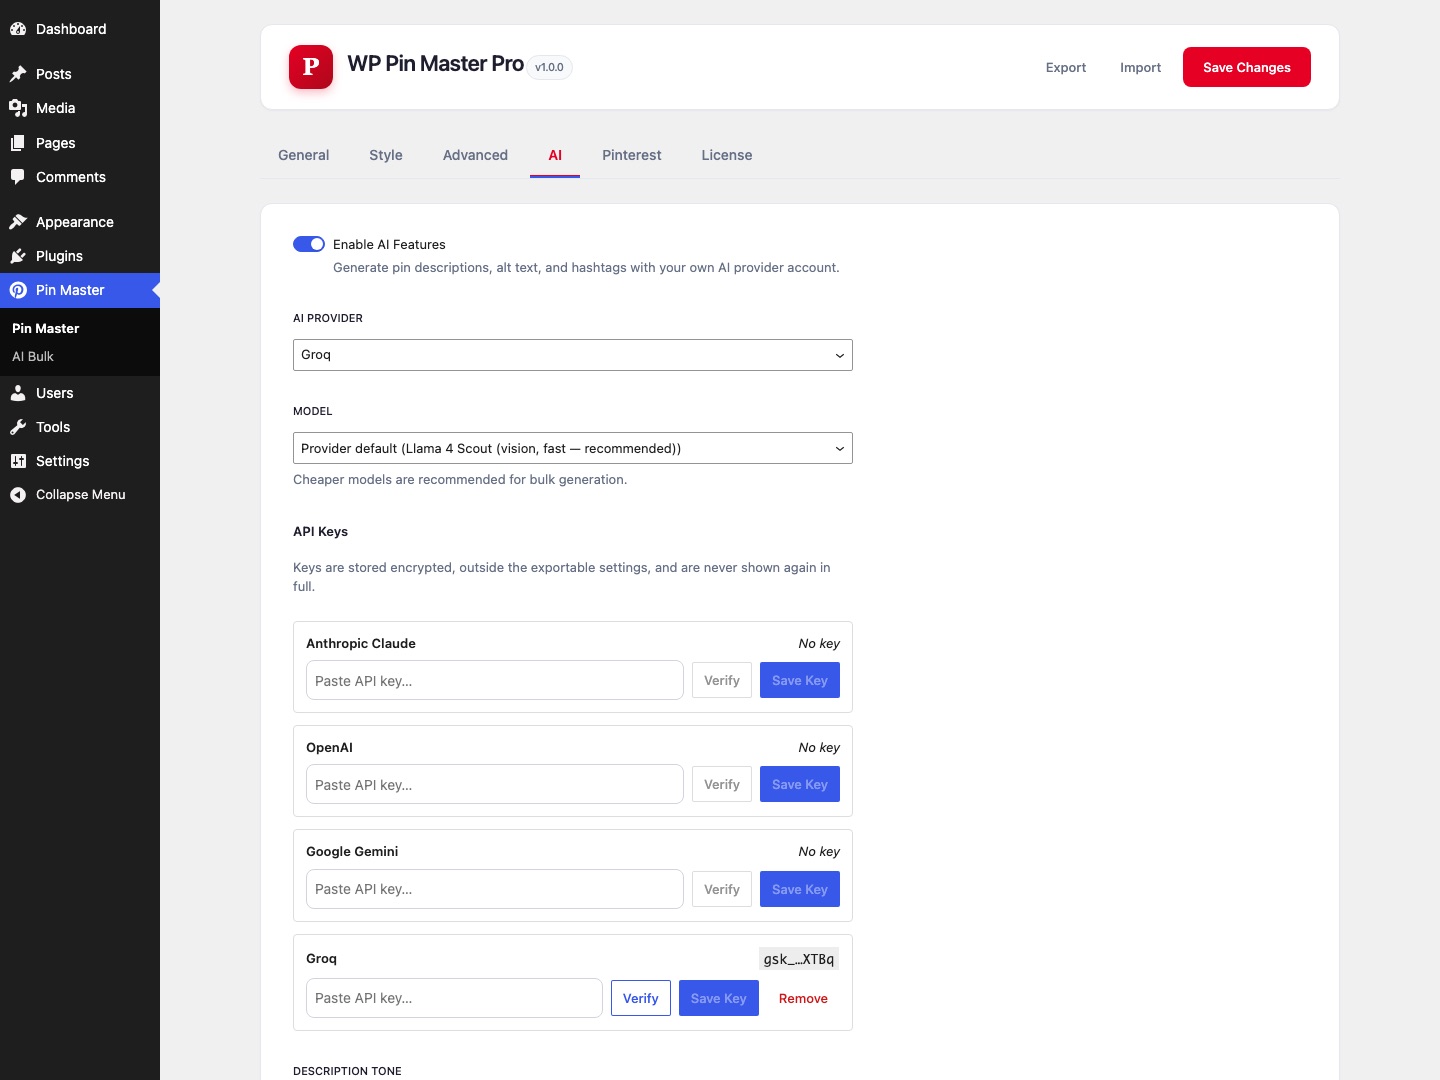1440x1080 pixels.
Task: Click the Comments speech bubble icon
Action: [18, 177]
